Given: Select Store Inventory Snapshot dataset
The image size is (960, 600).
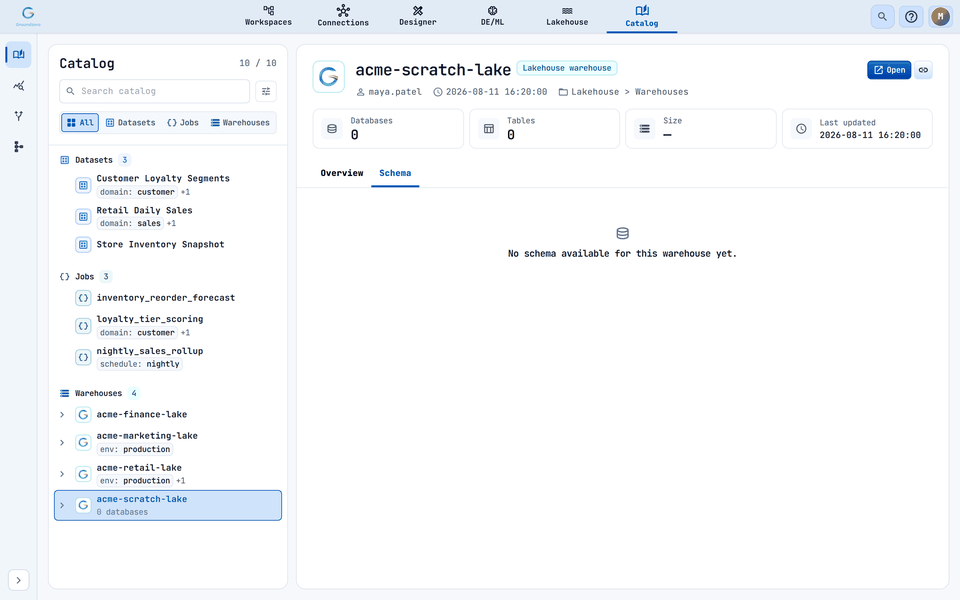Looking at the screenshot, I should click(x=168, y=244).
